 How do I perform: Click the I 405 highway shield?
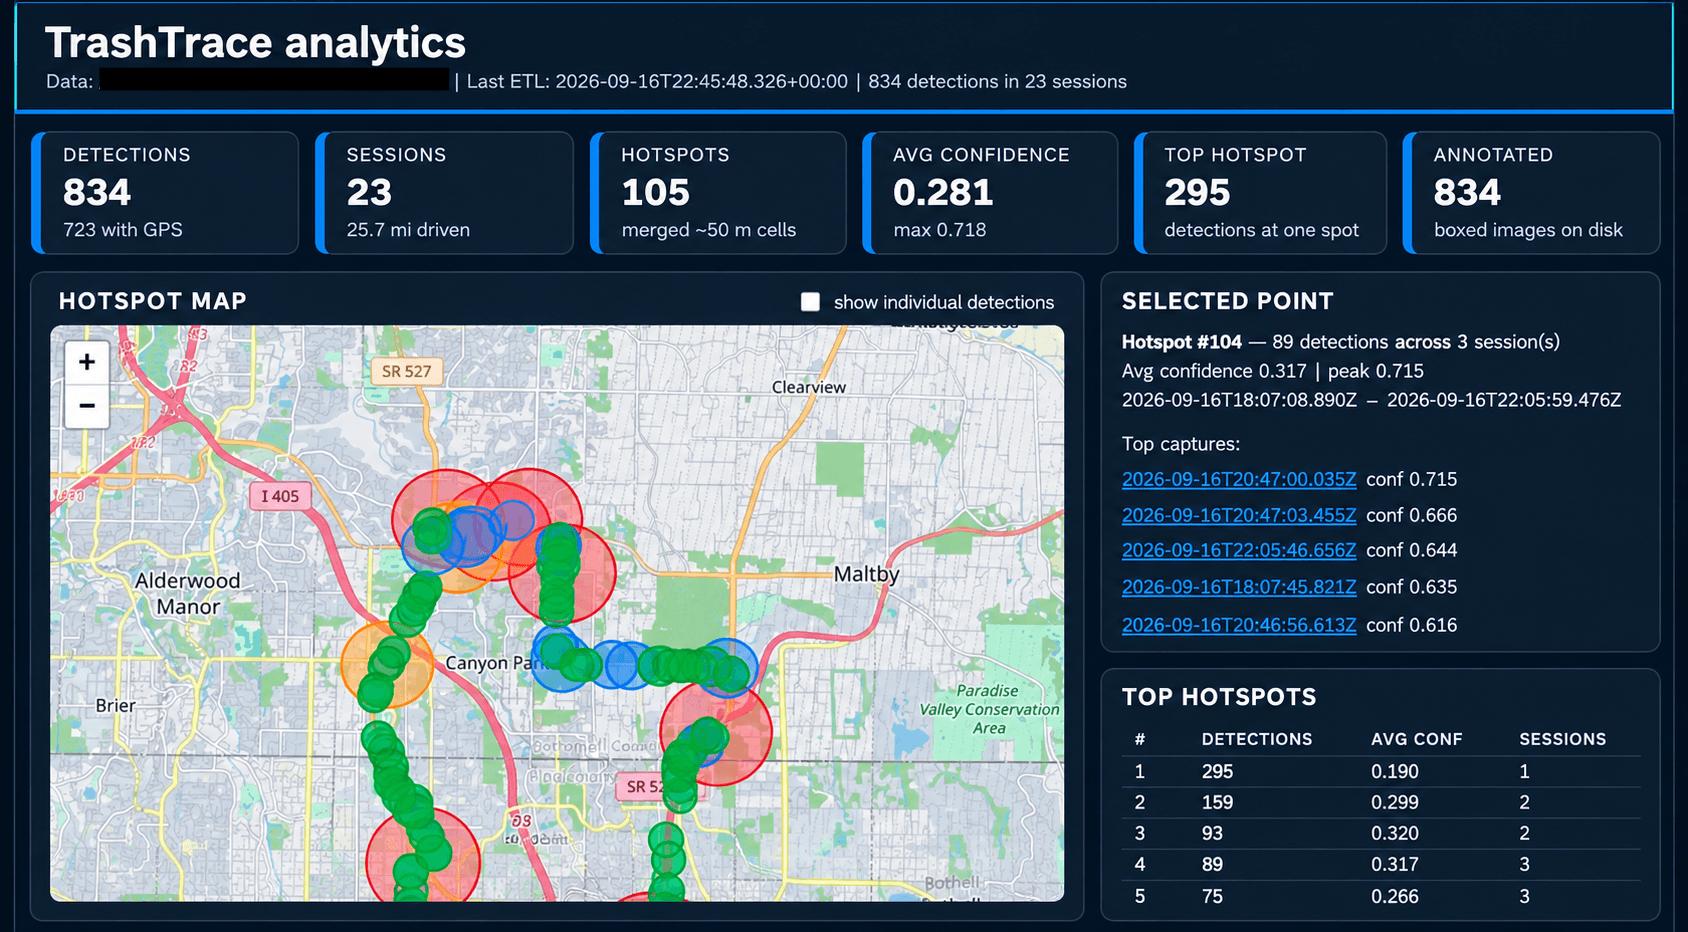click(x=280, y=496)
